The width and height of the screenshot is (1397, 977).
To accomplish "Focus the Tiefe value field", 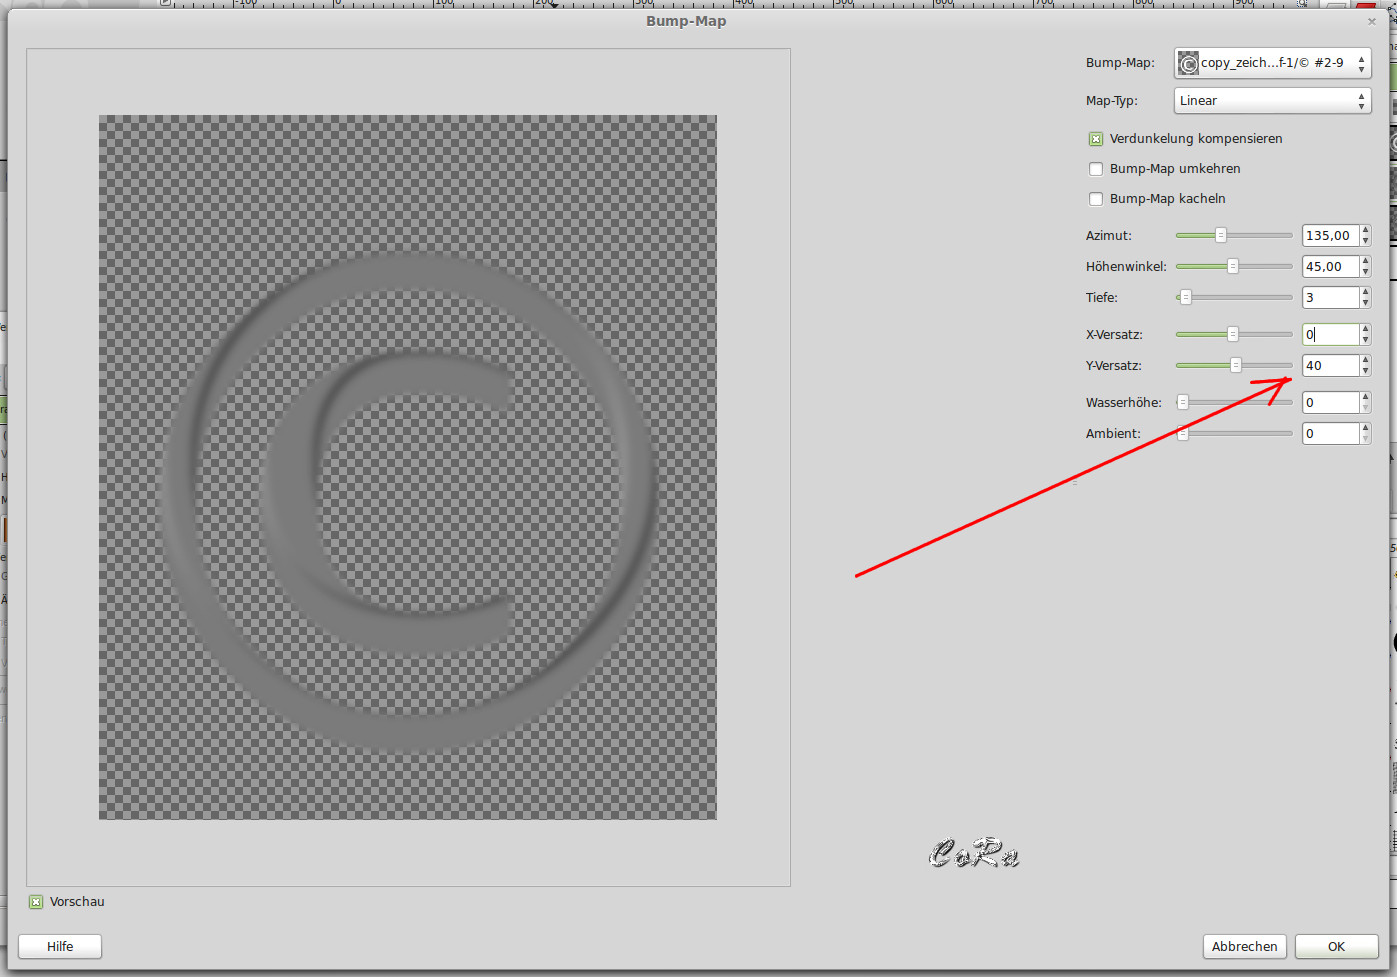I will click(1331, 298).
